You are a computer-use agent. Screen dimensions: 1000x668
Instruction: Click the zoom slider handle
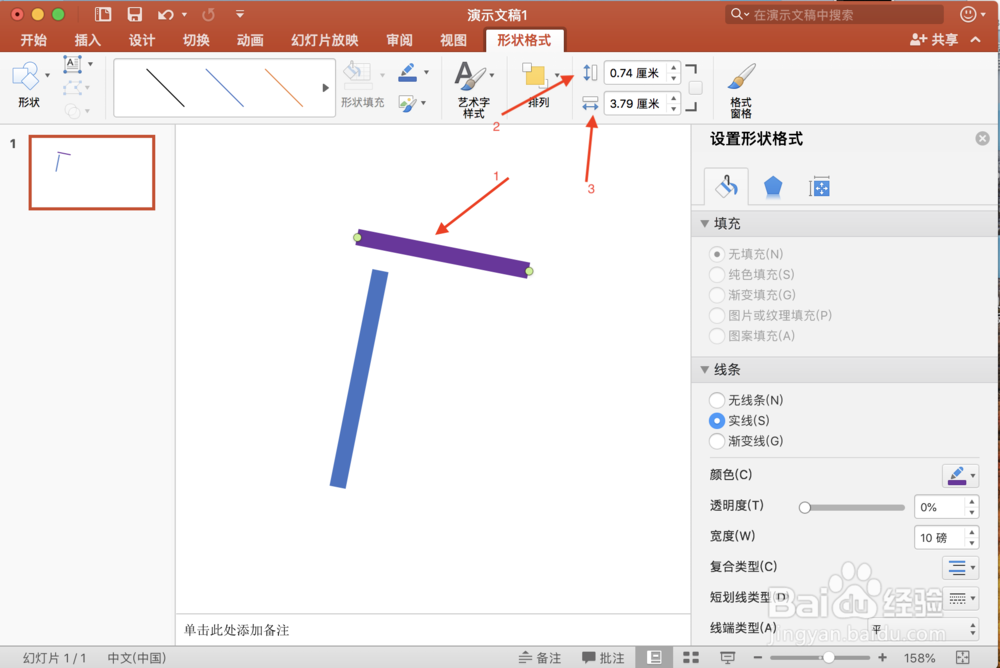pos(828,657)
